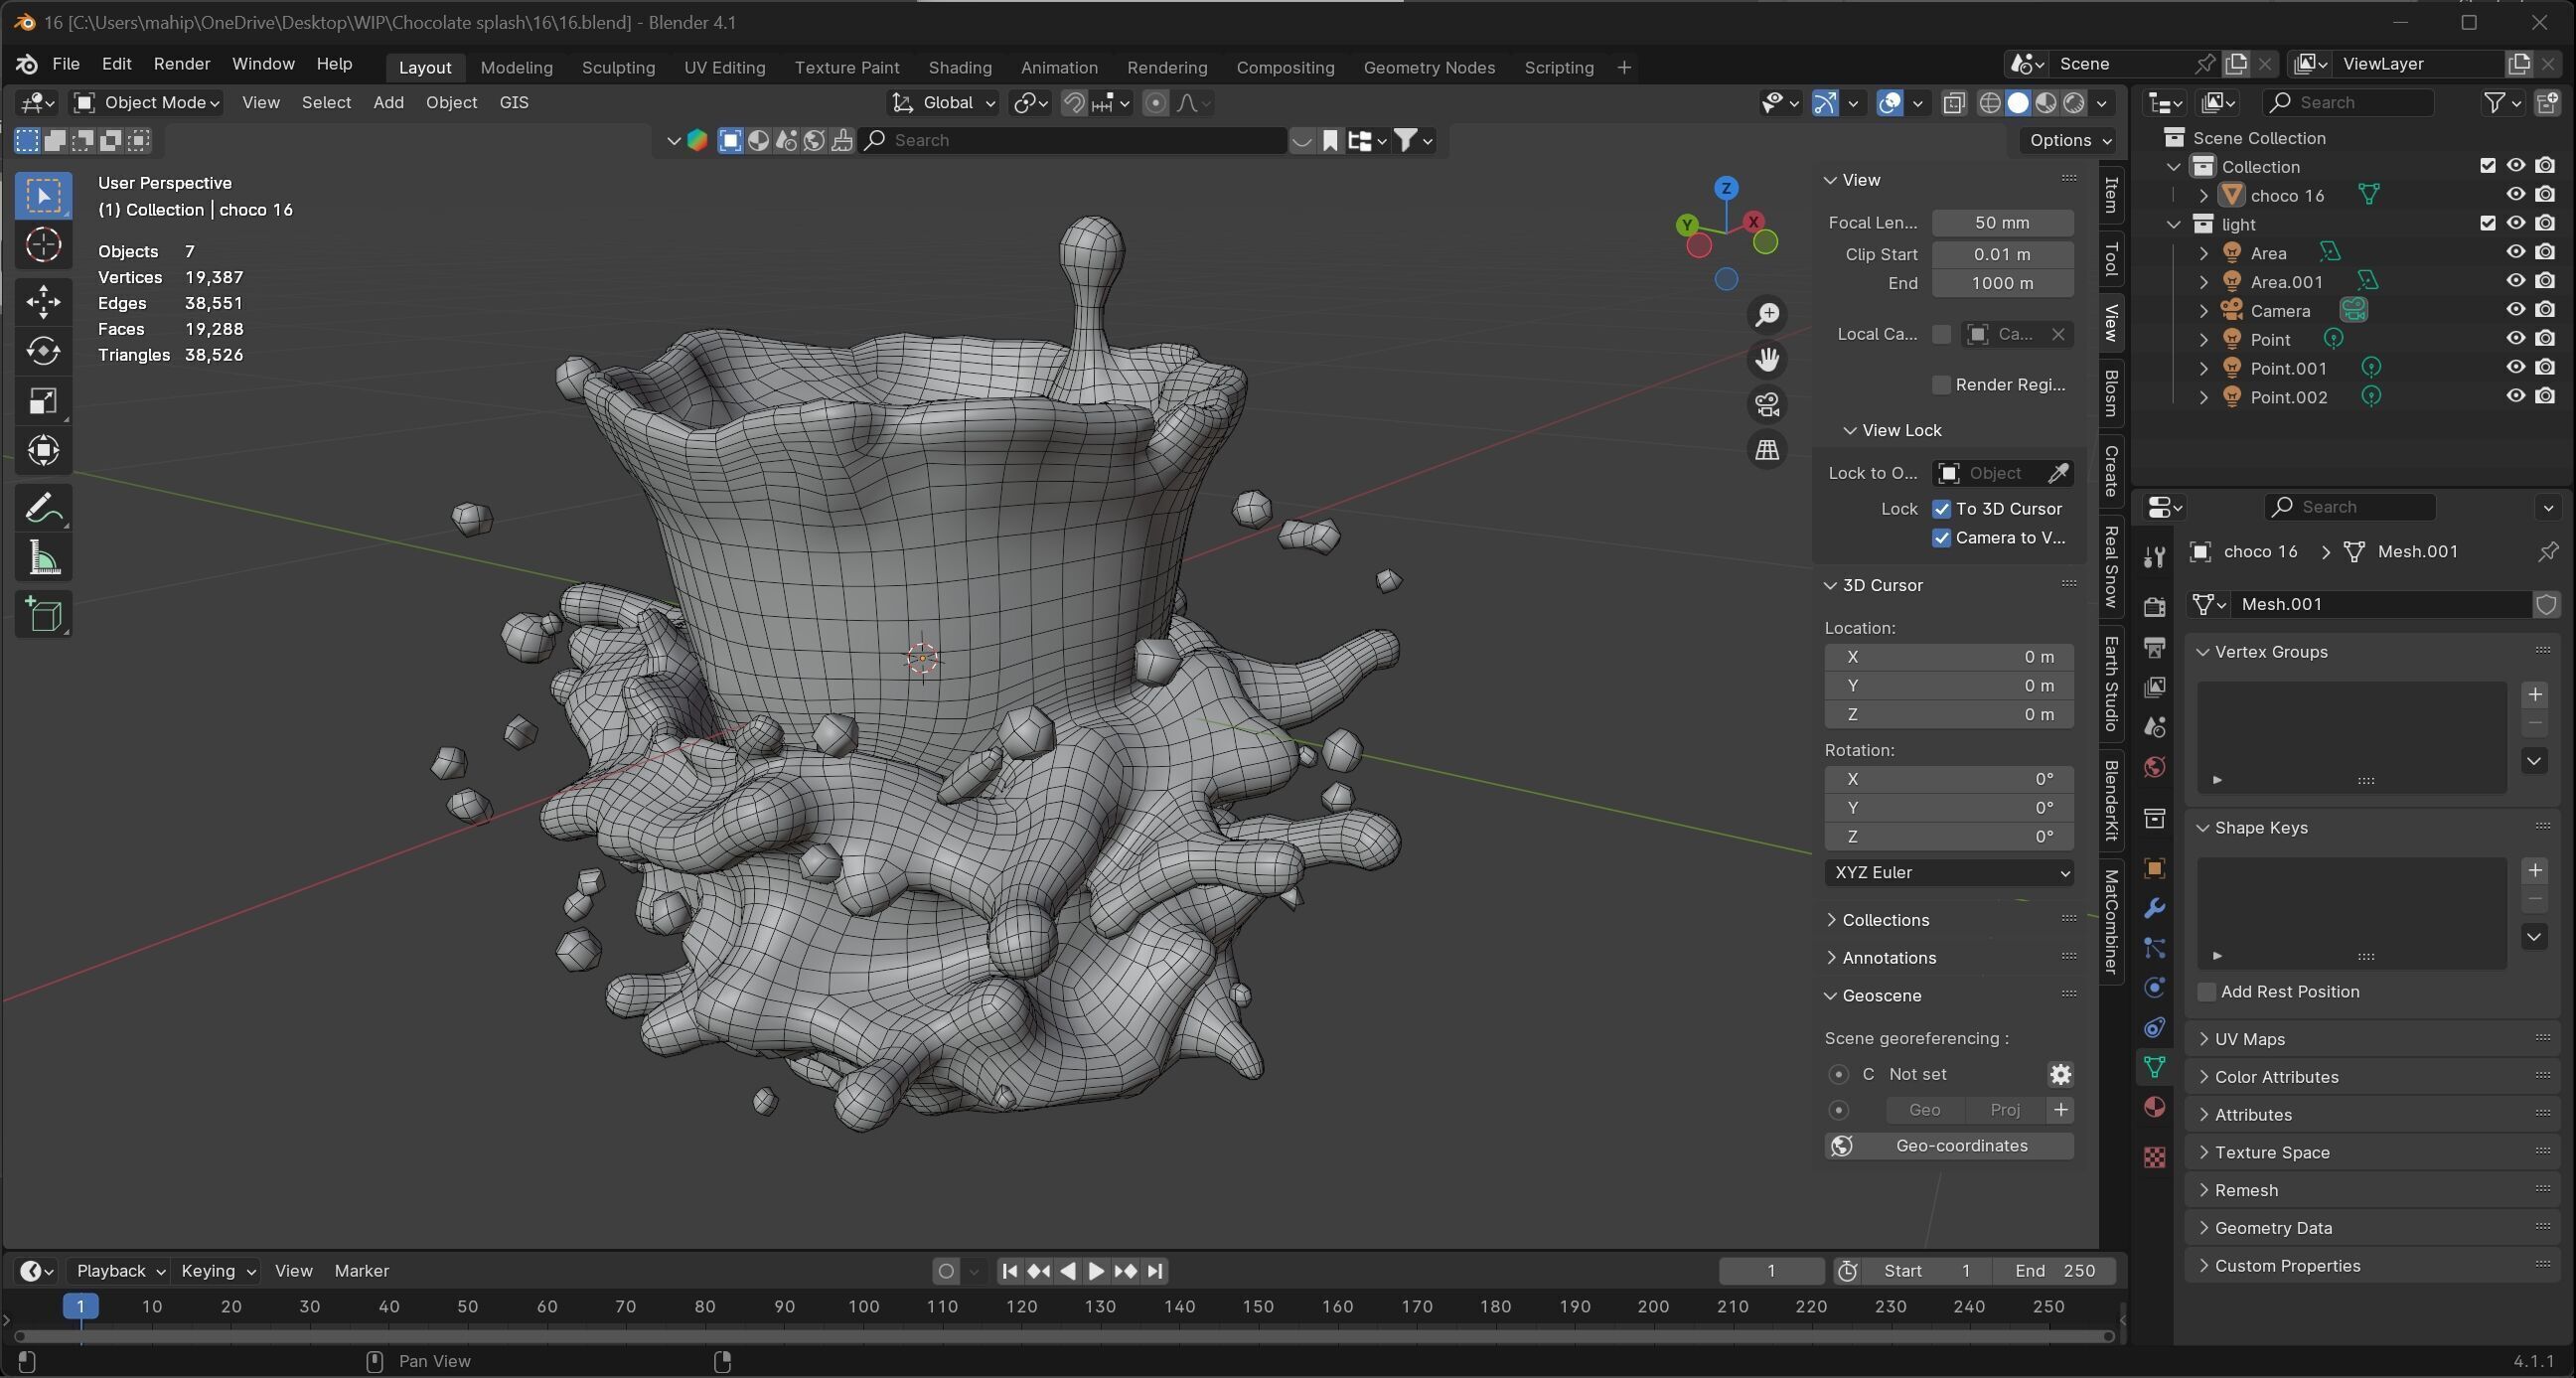The image size is (2576, 1378).
Task: Jump to the timeline start frame
Action: click(x=1009, y=1272)
